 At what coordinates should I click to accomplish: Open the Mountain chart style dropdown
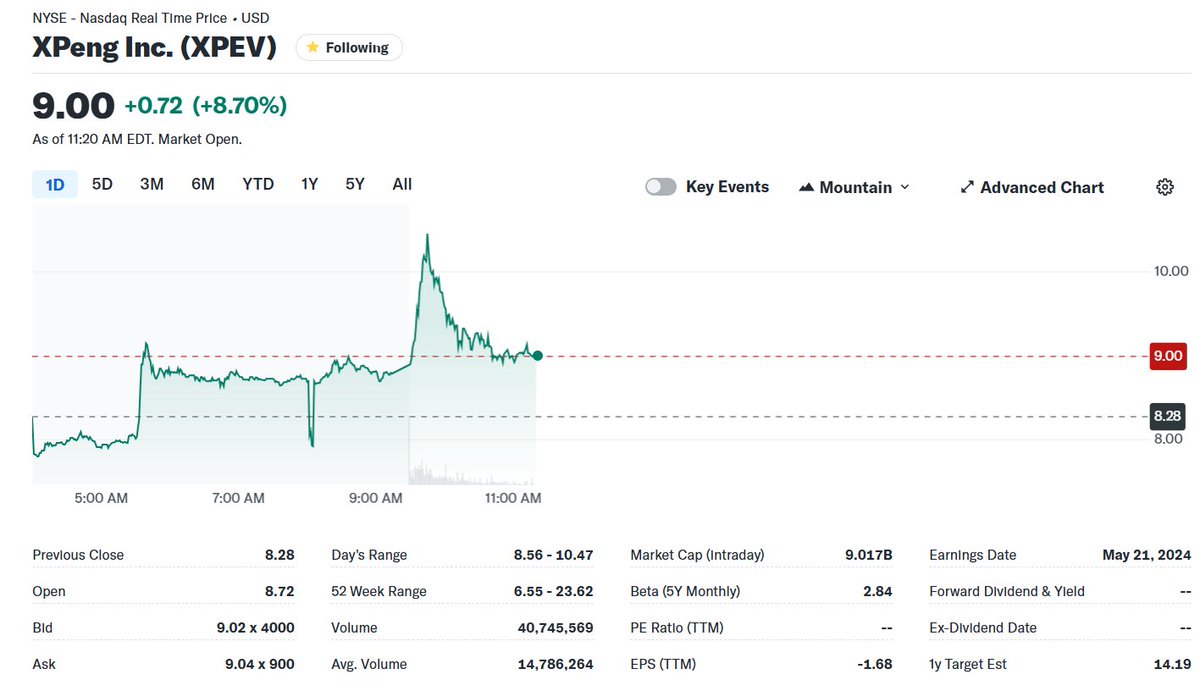click(855, 187)
